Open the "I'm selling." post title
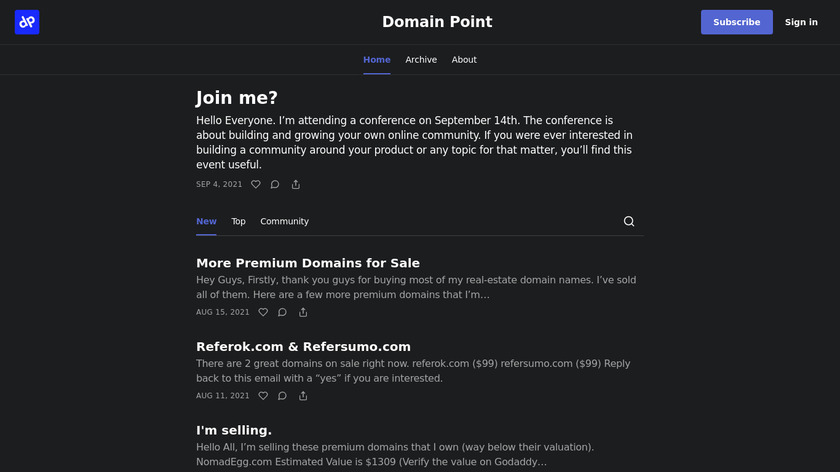 tap(234, 430)
